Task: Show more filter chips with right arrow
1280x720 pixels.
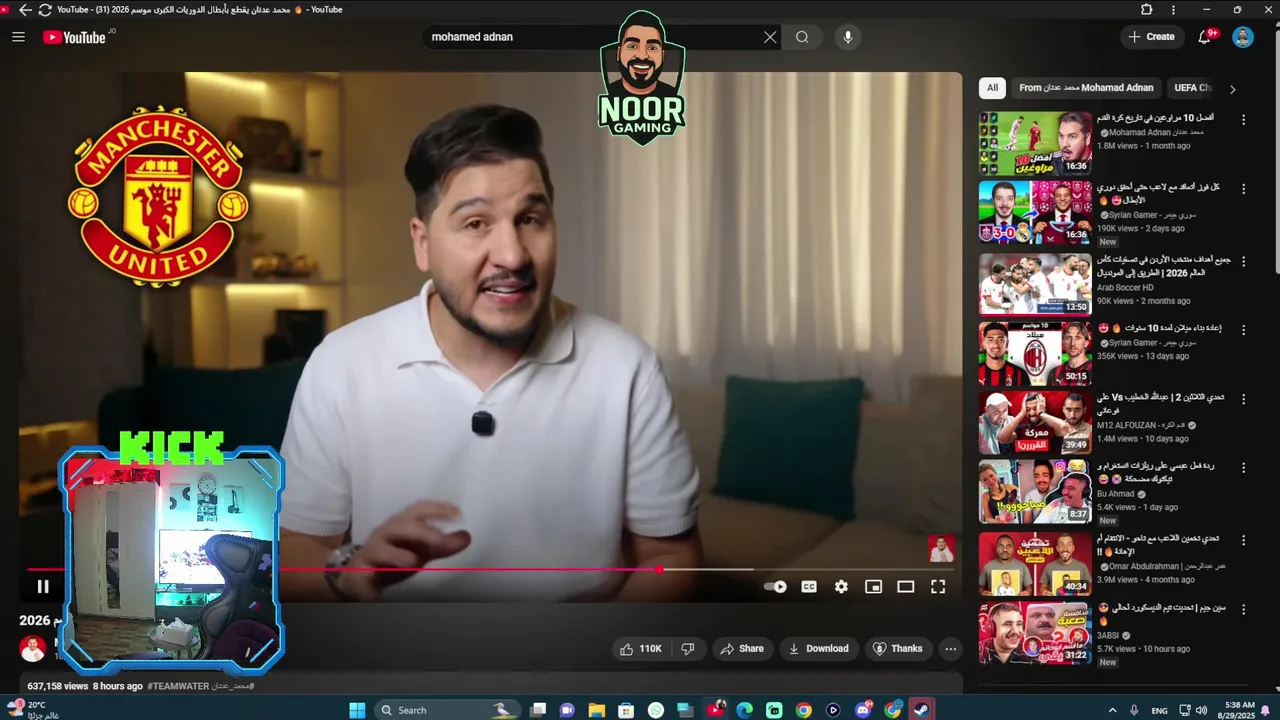Action: pos(1232,89)
